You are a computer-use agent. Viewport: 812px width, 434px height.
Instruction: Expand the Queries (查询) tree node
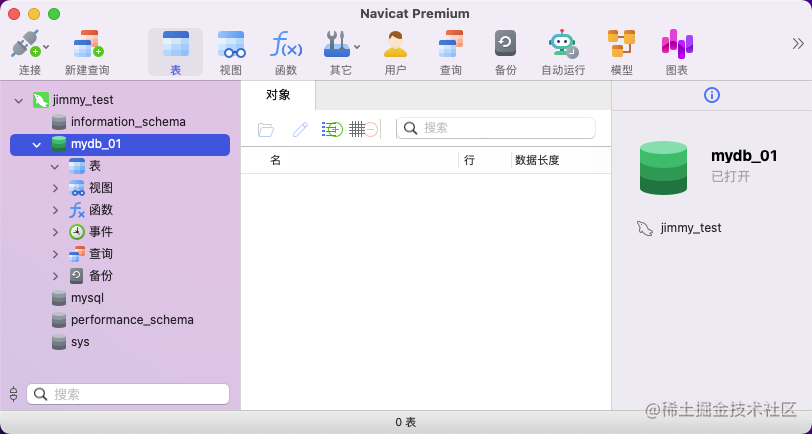[x=55, y=254]
